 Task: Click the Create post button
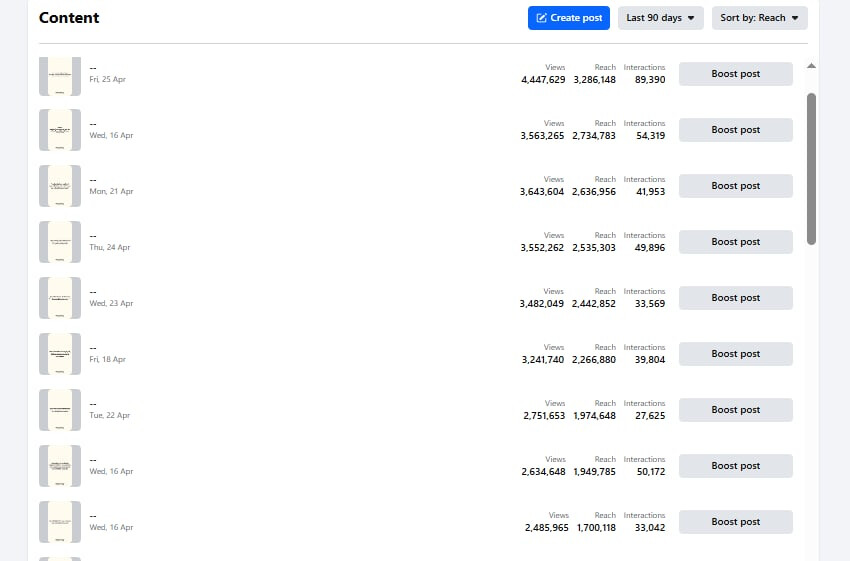tap(569, 18)
